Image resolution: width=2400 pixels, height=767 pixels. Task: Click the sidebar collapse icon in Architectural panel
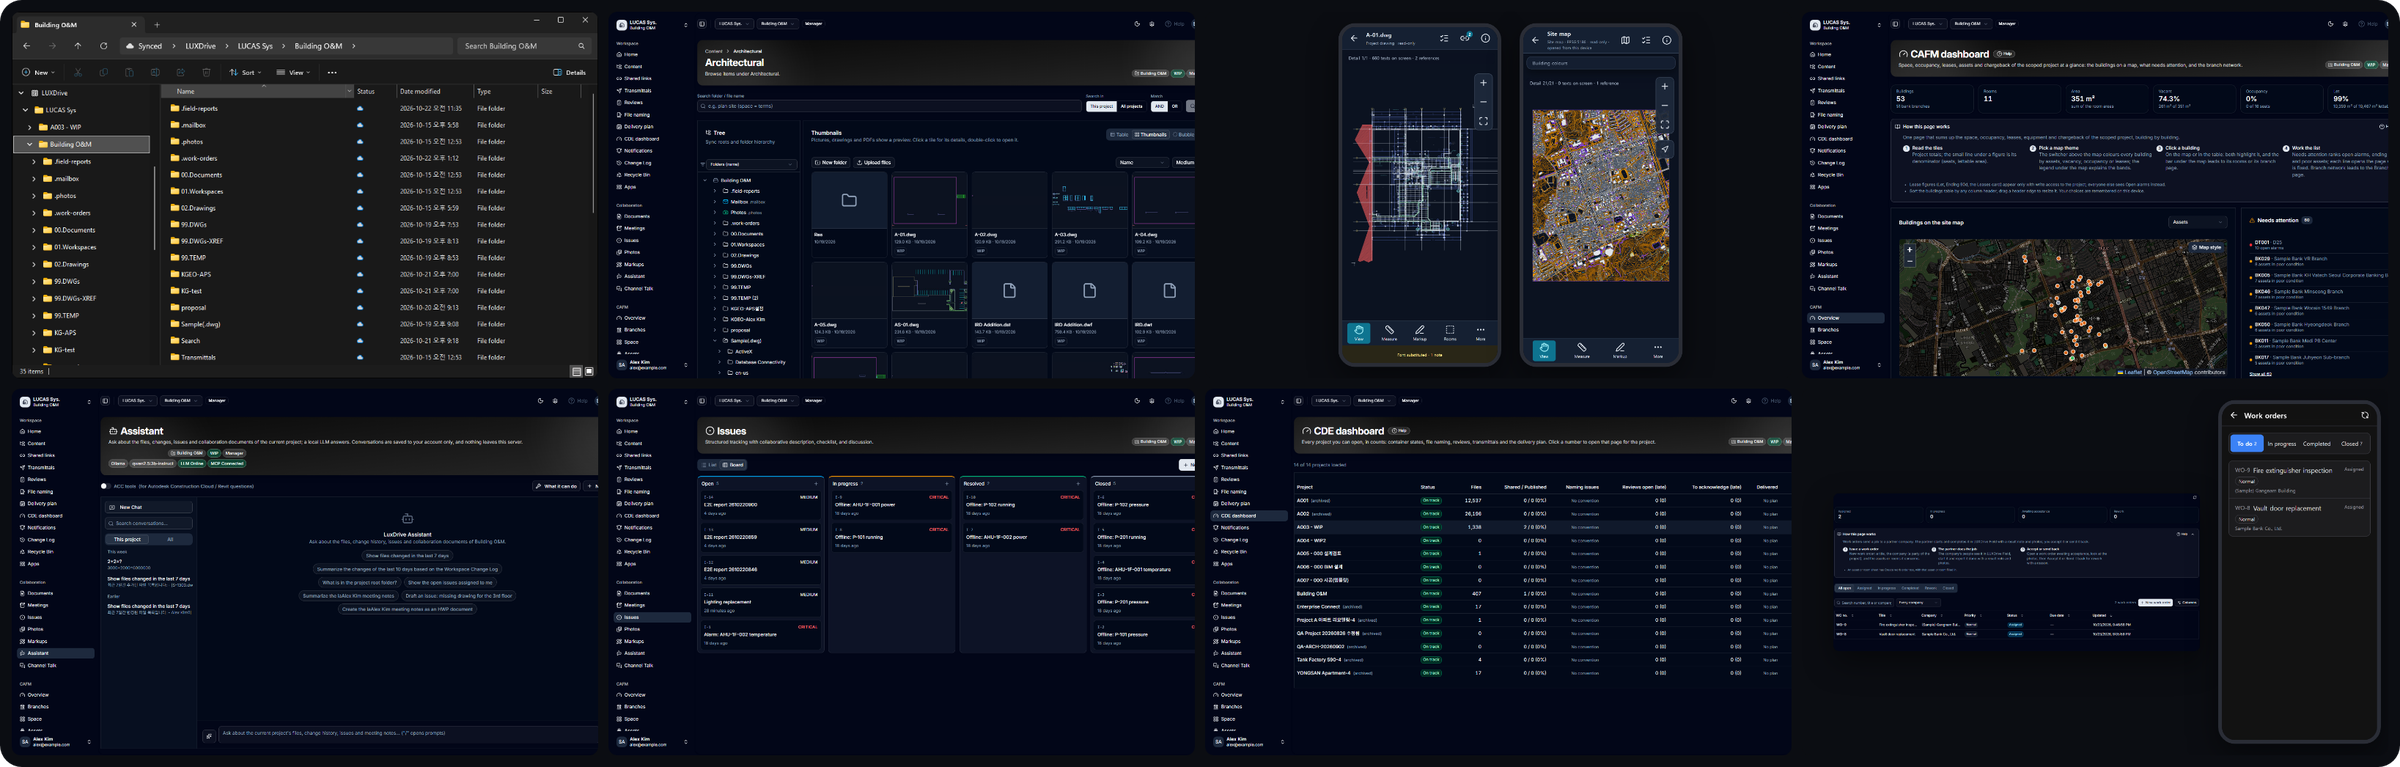click(702, 24)
